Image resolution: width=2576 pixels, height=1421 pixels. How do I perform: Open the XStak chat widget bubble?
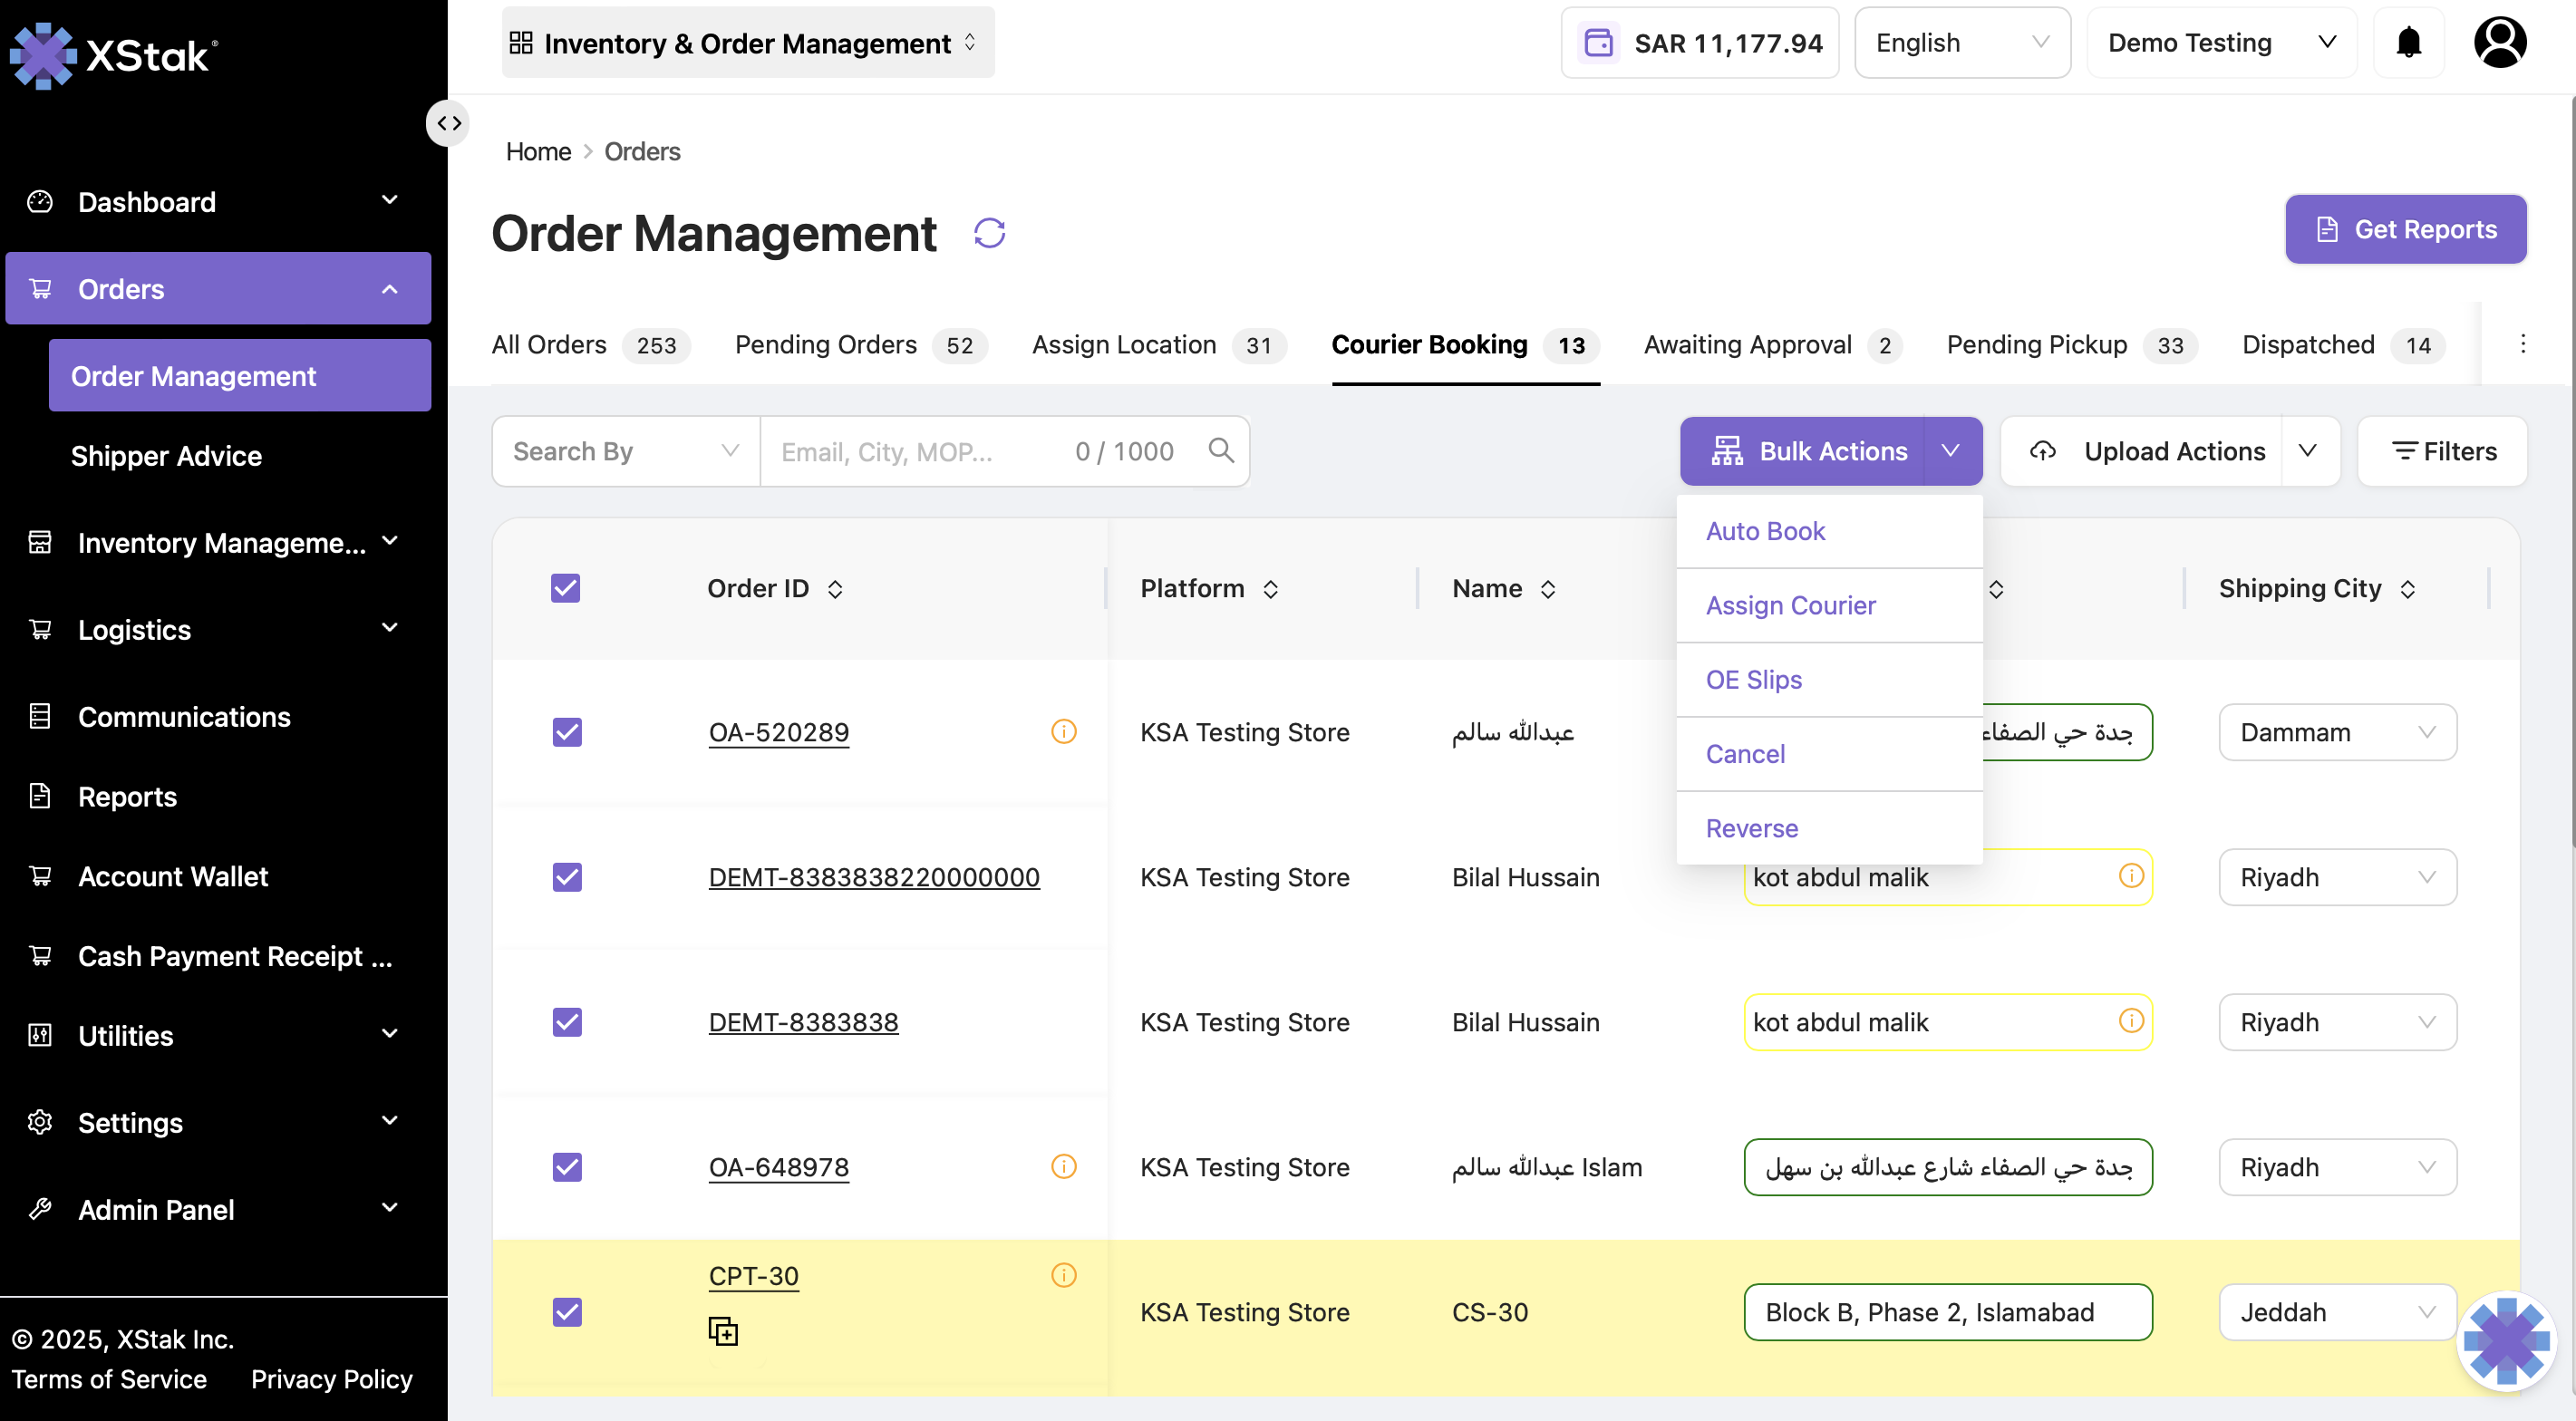(x=2505, y=1340)
